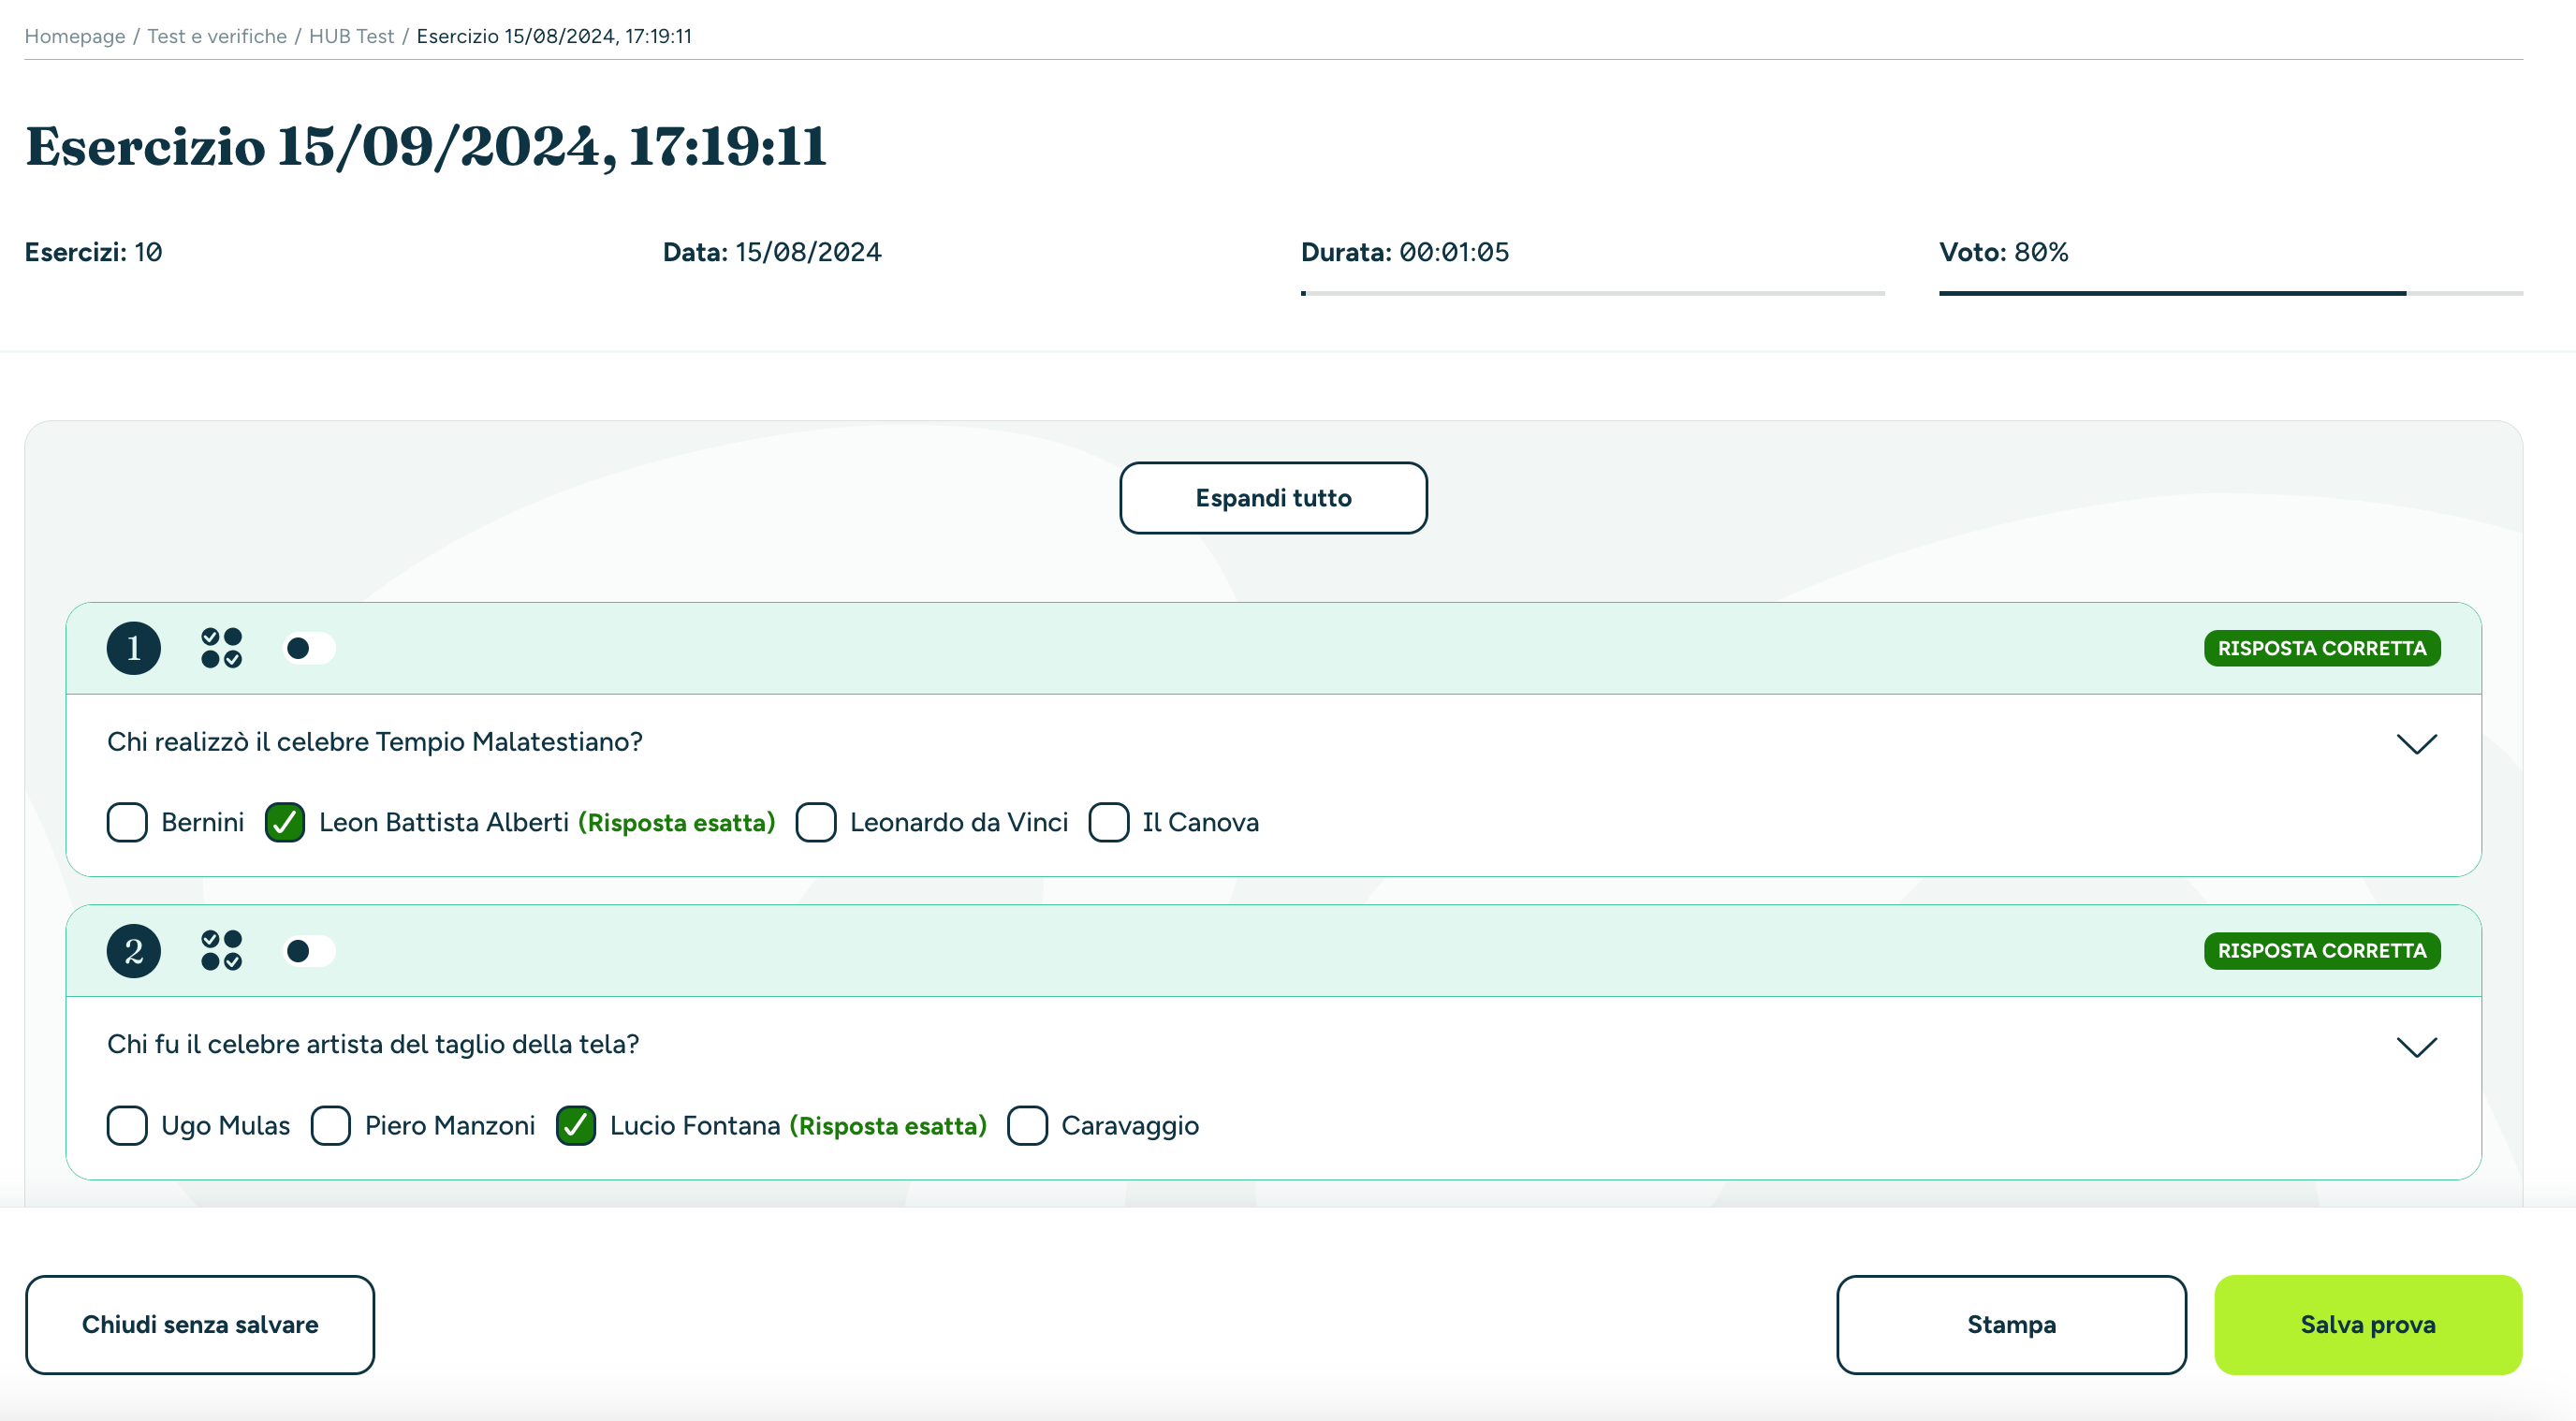This screenshot has width=2576, height=1421.
Task: Open HUB Test breadcrumb link
Action: (x=352, y=36)
